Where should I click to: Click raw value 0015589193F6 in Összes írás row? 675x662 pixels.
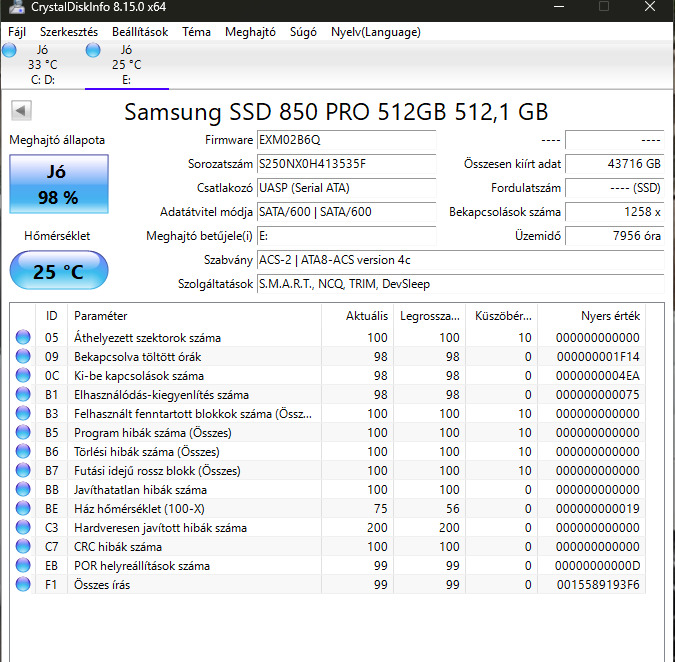(598, 585)
